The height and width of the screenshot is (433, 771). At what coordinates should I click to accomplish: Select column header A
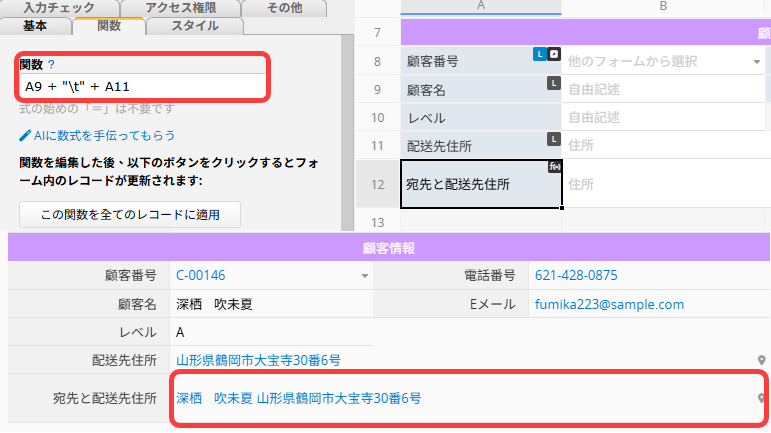(x=481, y=6)
